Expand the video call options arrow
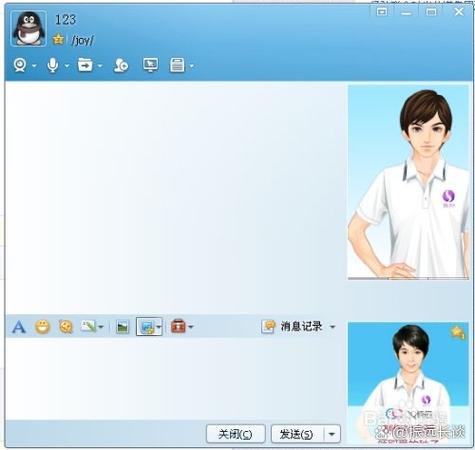The image size is (475, 450). [34, 66]
